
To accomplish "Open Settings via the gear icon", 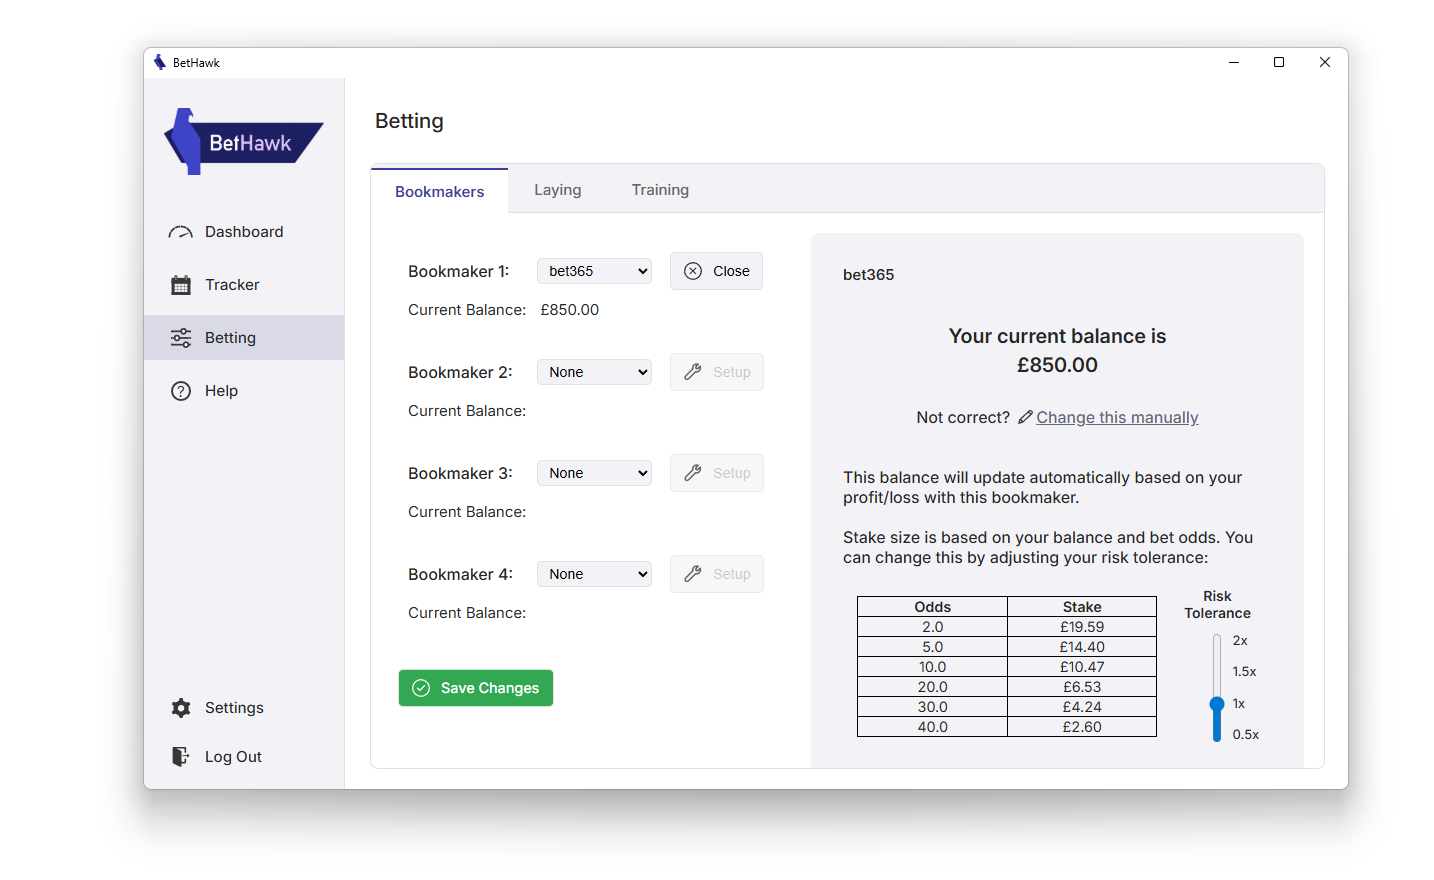I will (x=180, y=708).
